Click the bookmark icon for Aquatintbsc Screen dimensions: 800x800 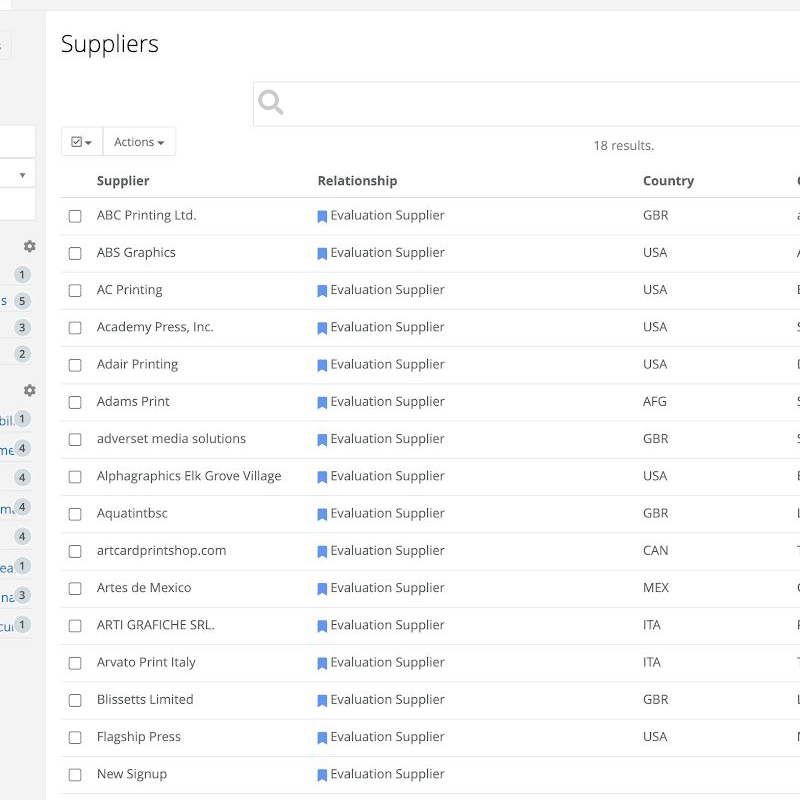(x=322, y=514)
